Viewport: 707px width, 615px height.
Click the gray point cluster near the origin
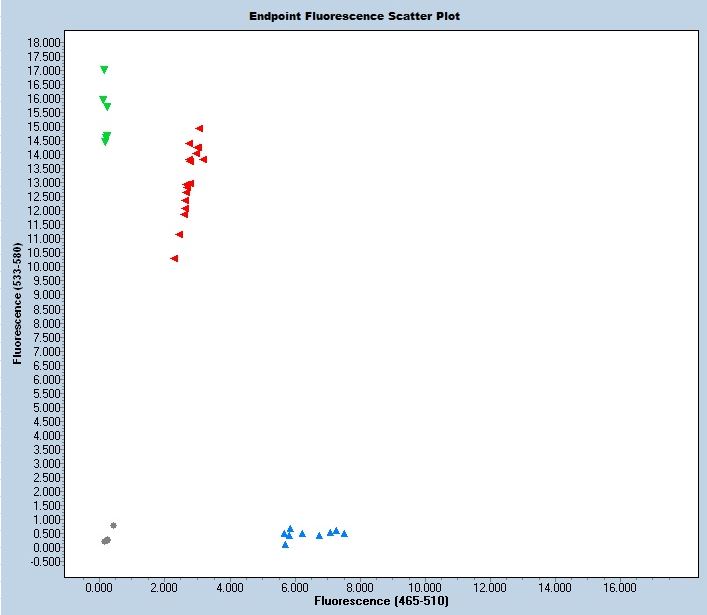click(x=105, y=541)
